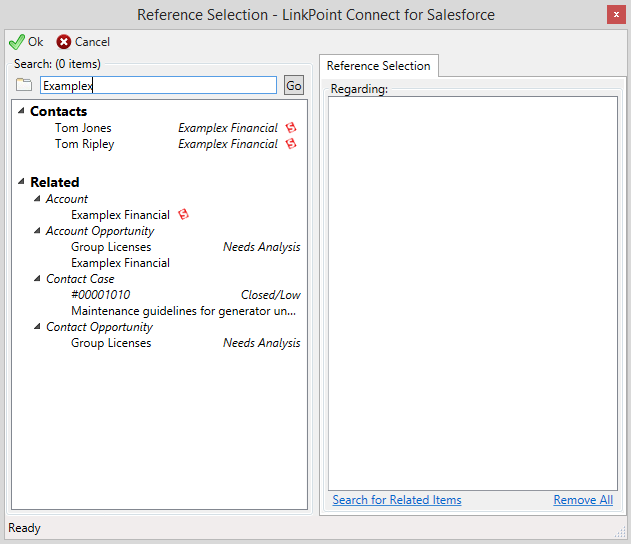Collapse the Account group
The width and height of the screenshot is (631, 544).
pyautogui.click(x=37, y=198)
